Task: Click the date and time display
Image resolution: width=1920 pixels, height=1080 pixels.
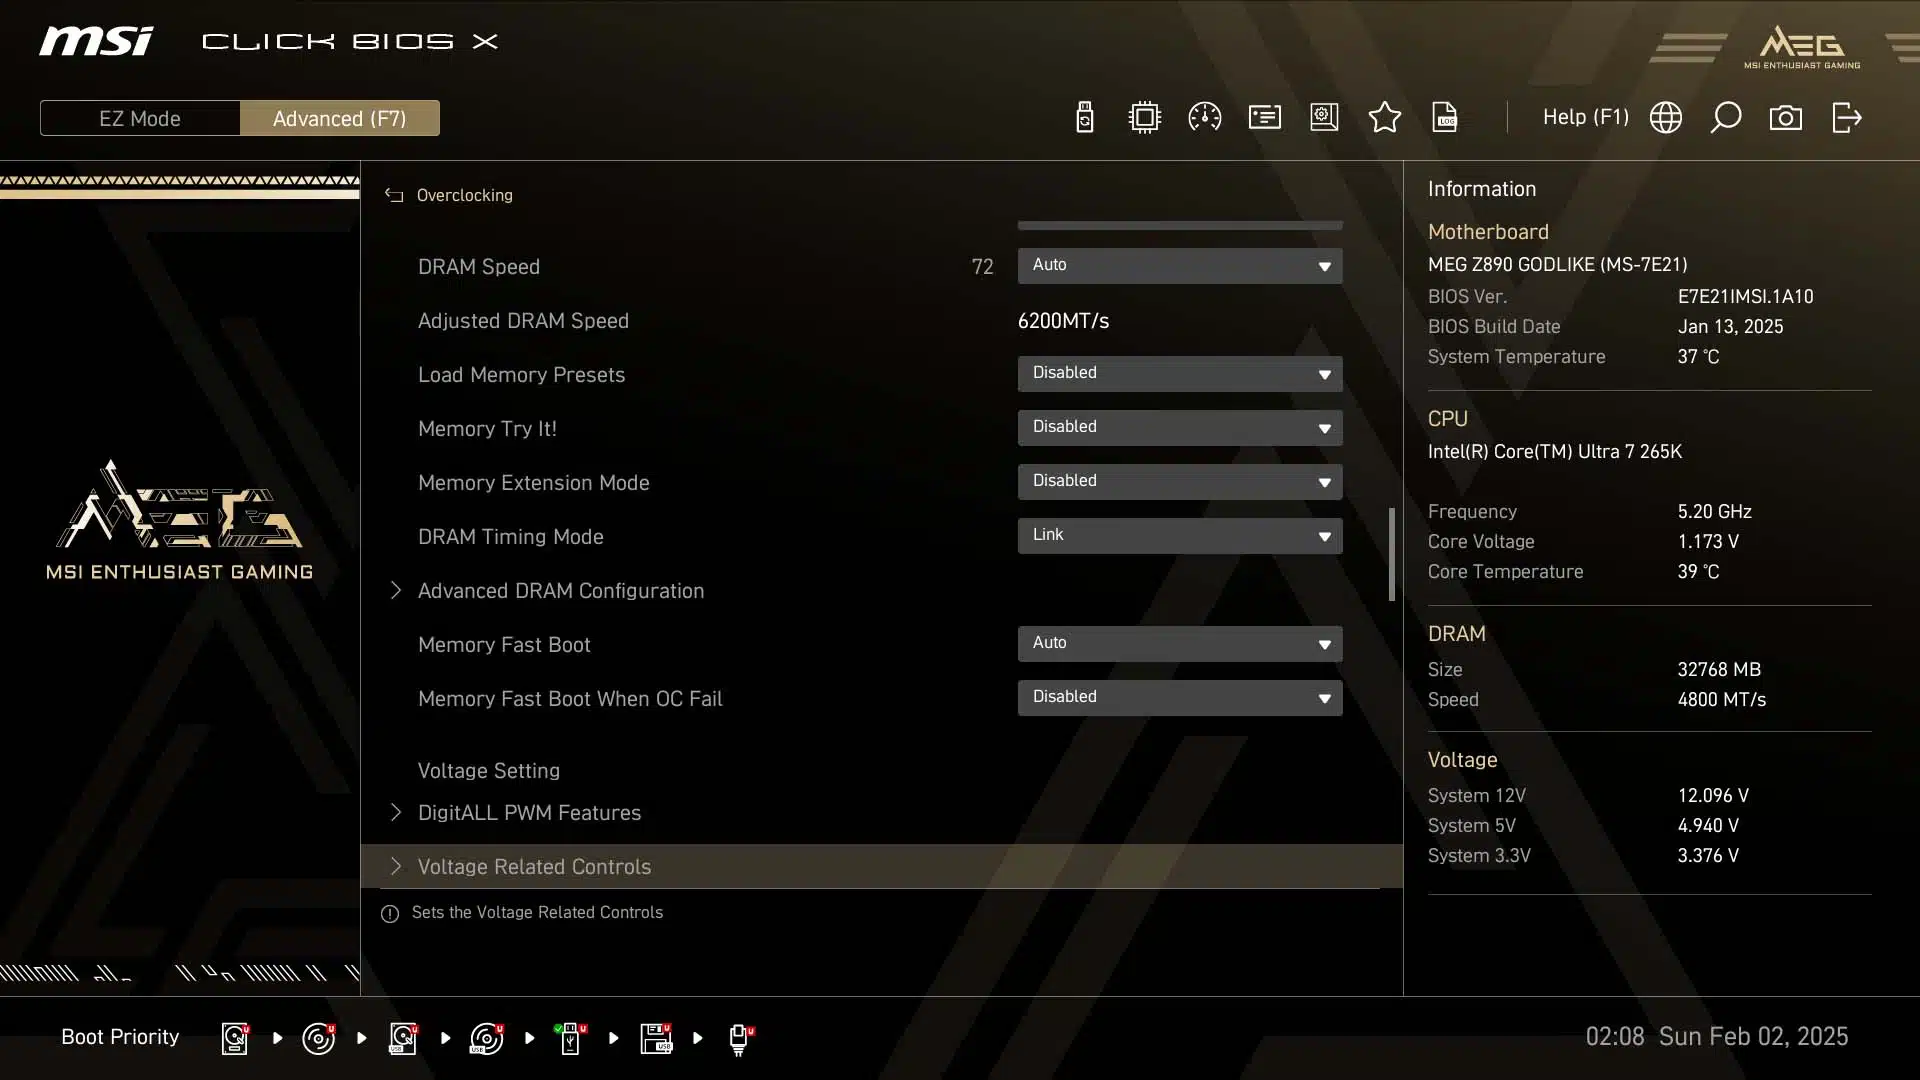Action: tap(1716, 1036)
